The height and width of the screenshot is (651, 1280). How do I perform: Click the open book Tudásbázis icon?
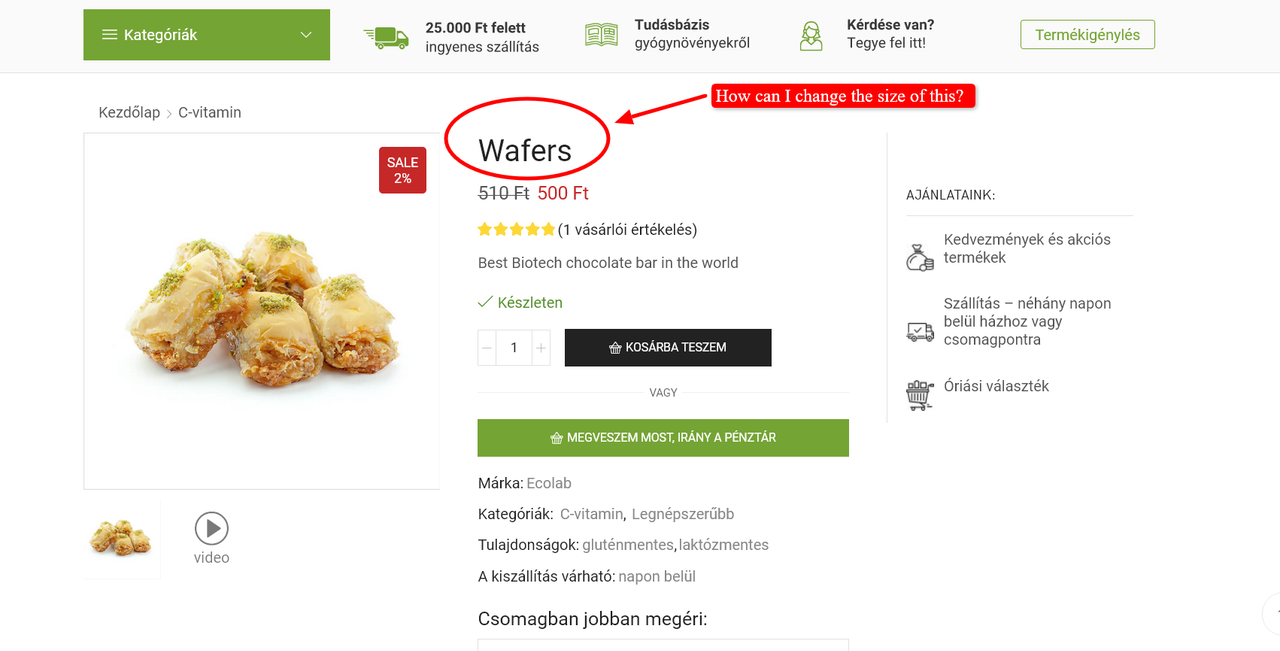(x=602, y=35)
